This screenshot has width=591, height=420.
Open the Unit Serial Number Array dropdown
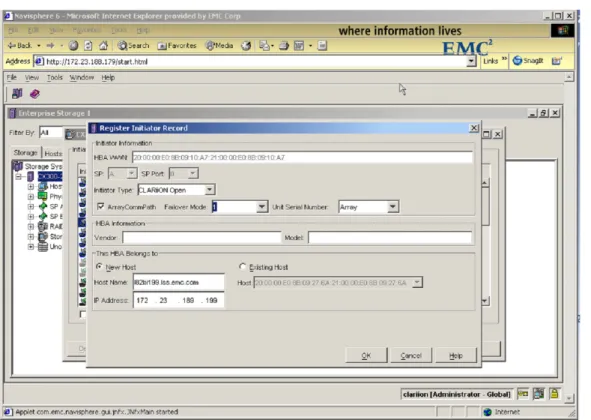(392, 207)
